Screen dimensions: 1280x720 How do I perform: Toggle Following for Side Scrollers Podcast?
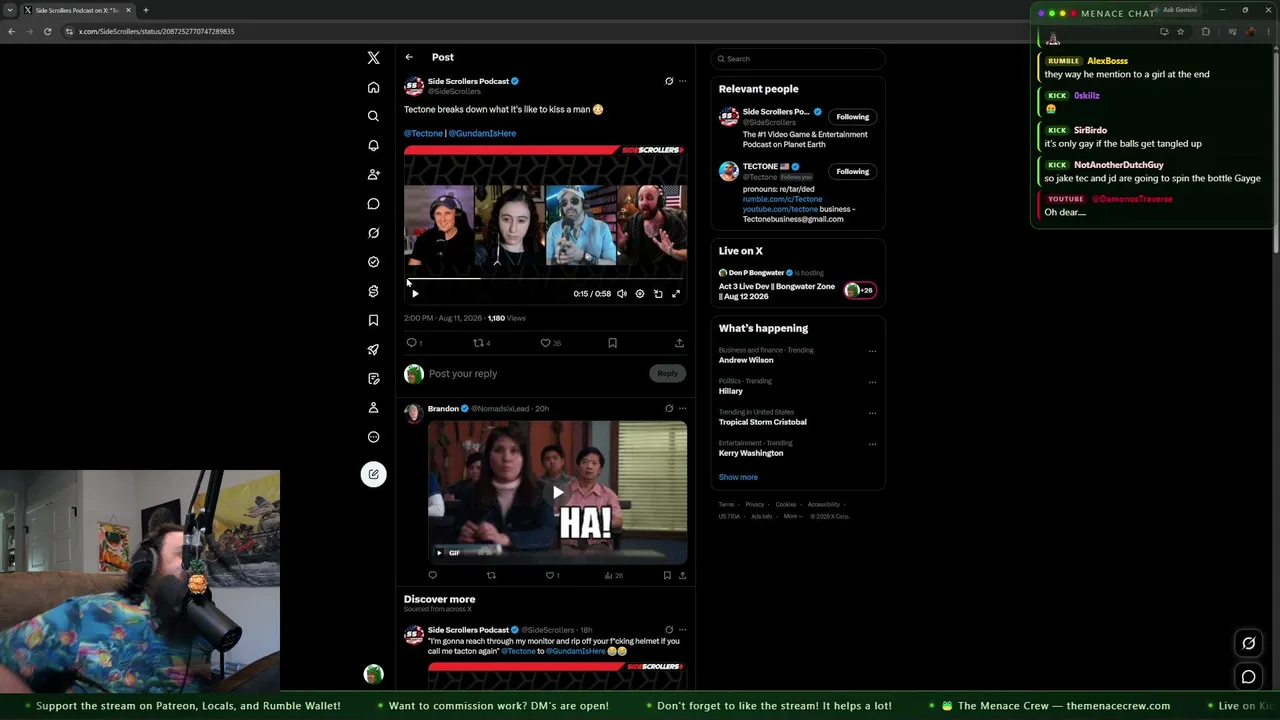853,117
